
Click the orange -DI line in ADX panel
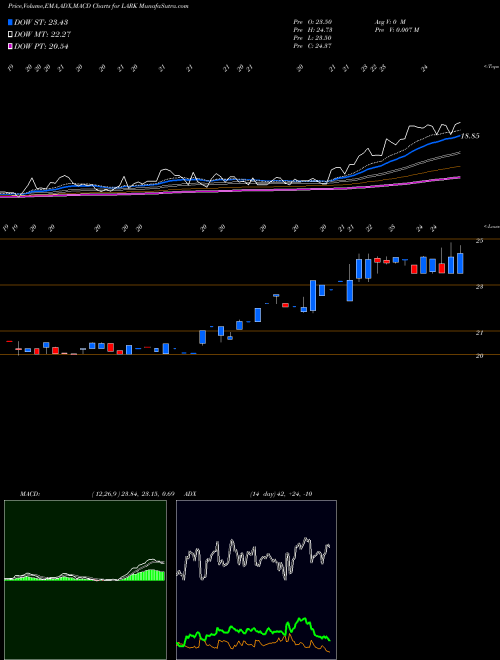tap(253, 643)
